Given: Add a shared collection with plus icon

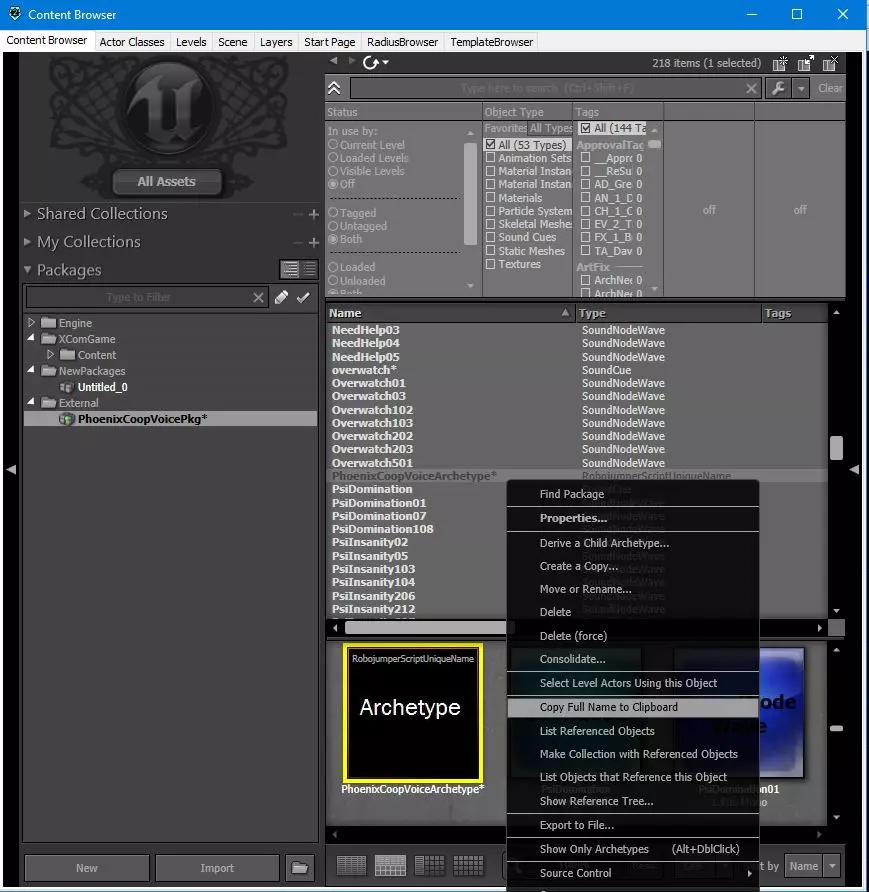Looking at the screenshot, I should (x=313, y=214).
